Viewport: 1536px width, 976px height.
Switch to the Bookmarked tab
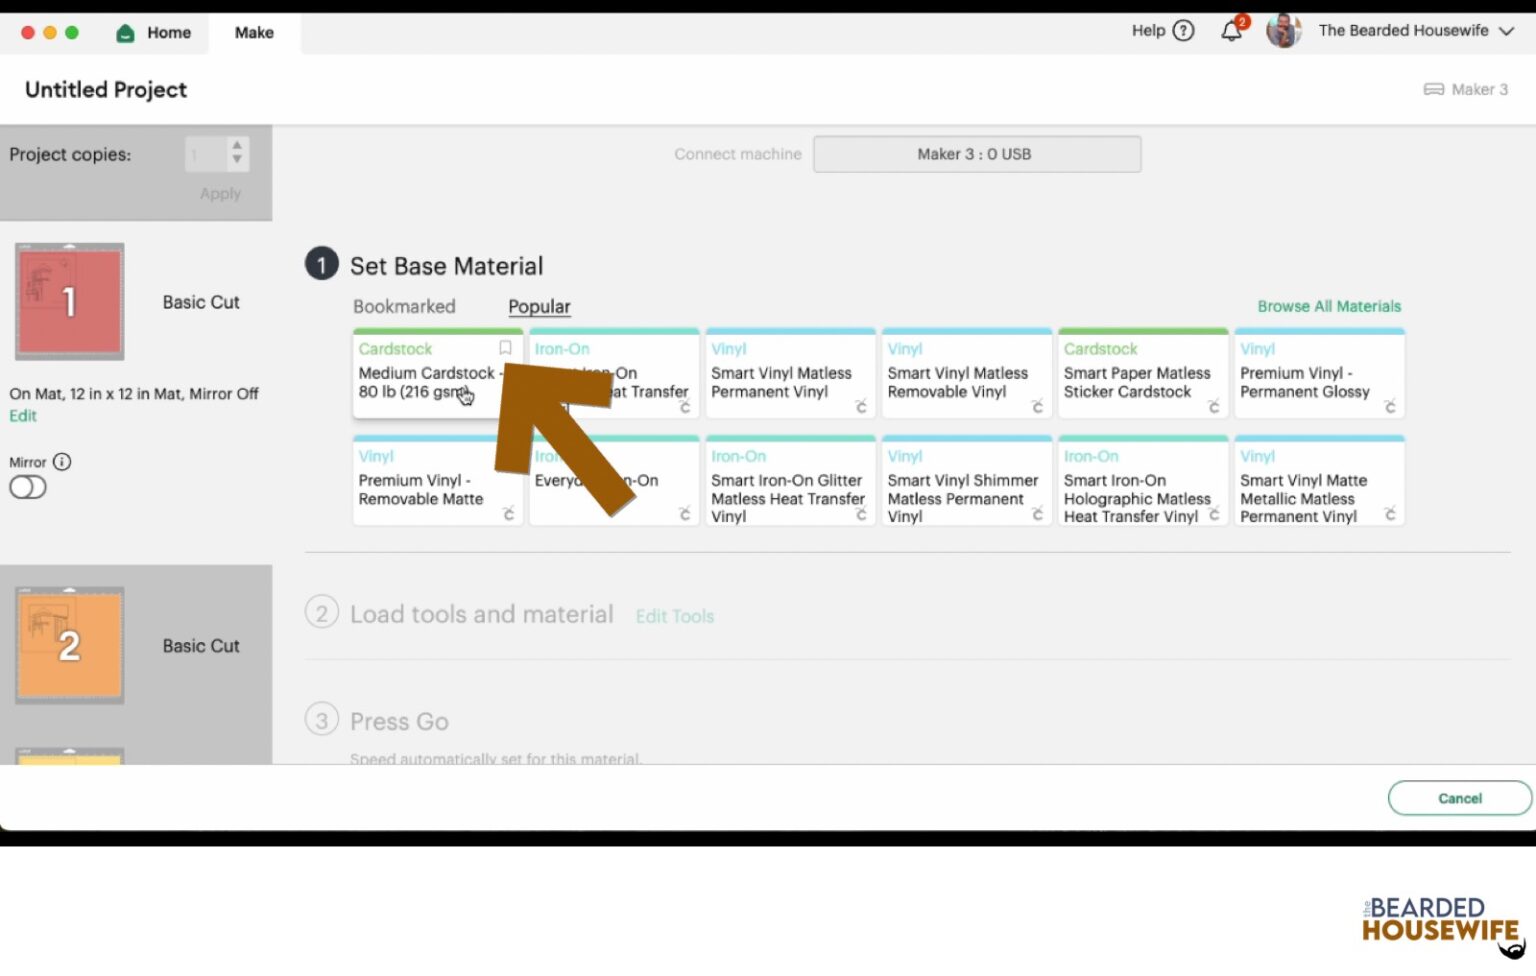pos(404,307)
